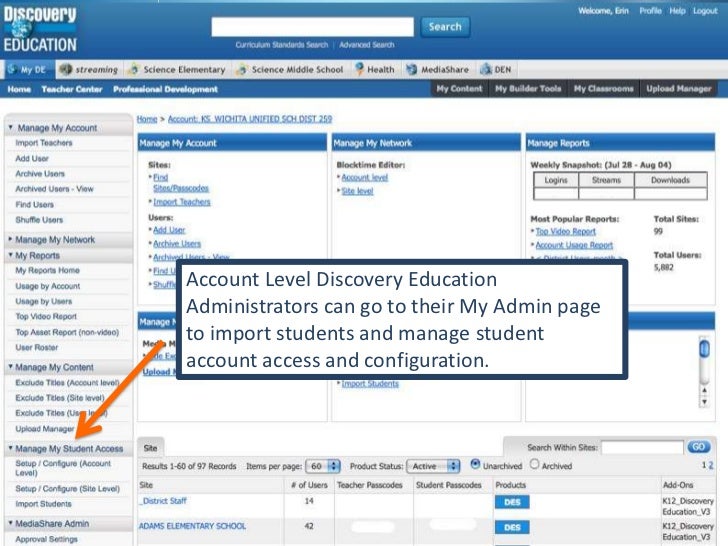Open Archive Users link in Users list
The height and width of the screenshot is (546, 728).
pos(177,244)
